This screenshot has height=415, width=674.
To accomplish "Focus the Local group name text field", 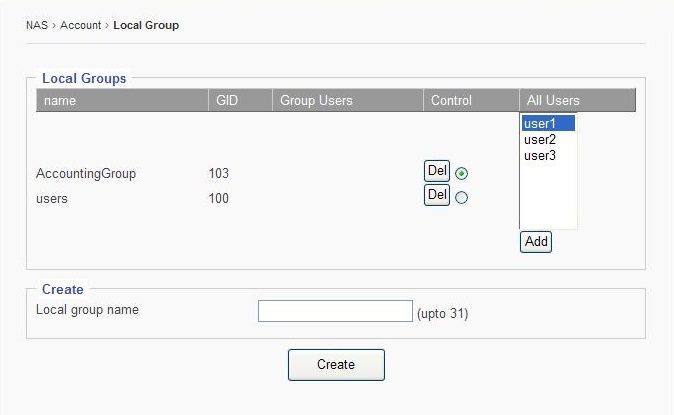I will 335,311.
